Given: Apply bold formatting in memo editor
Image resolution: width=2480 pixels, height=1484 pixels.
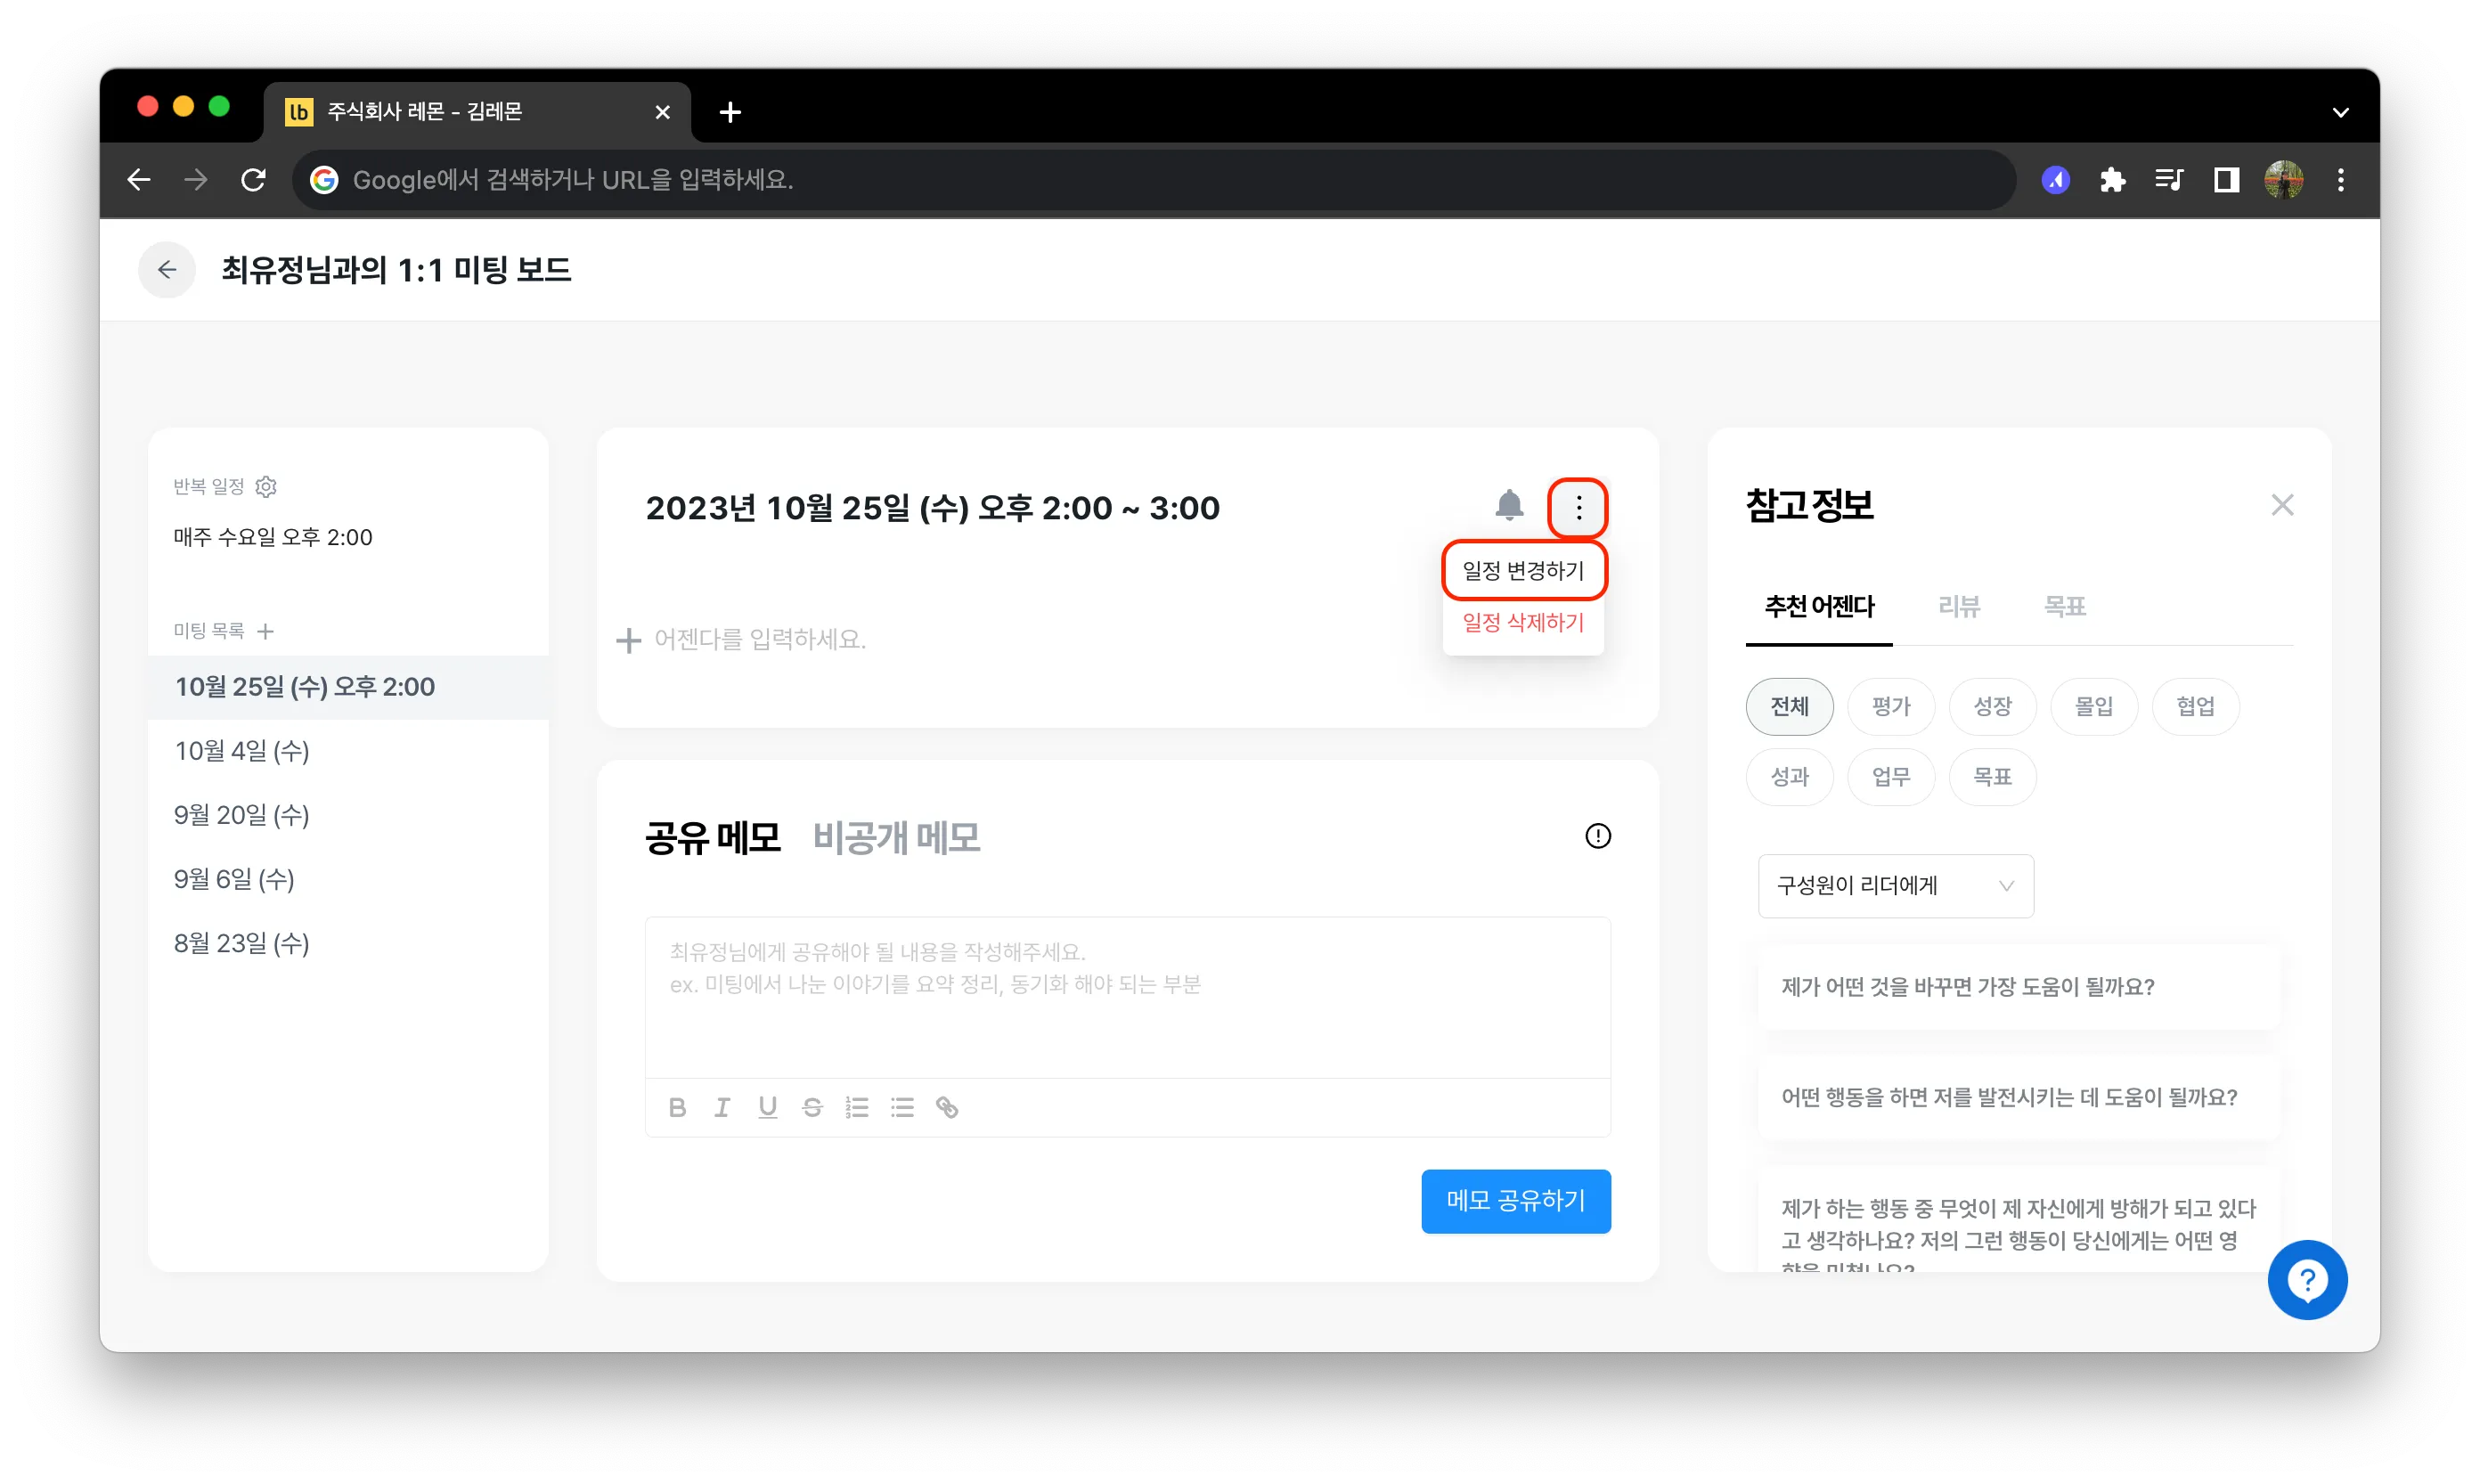Looking at the screenshot, I should pos(677,1107).
